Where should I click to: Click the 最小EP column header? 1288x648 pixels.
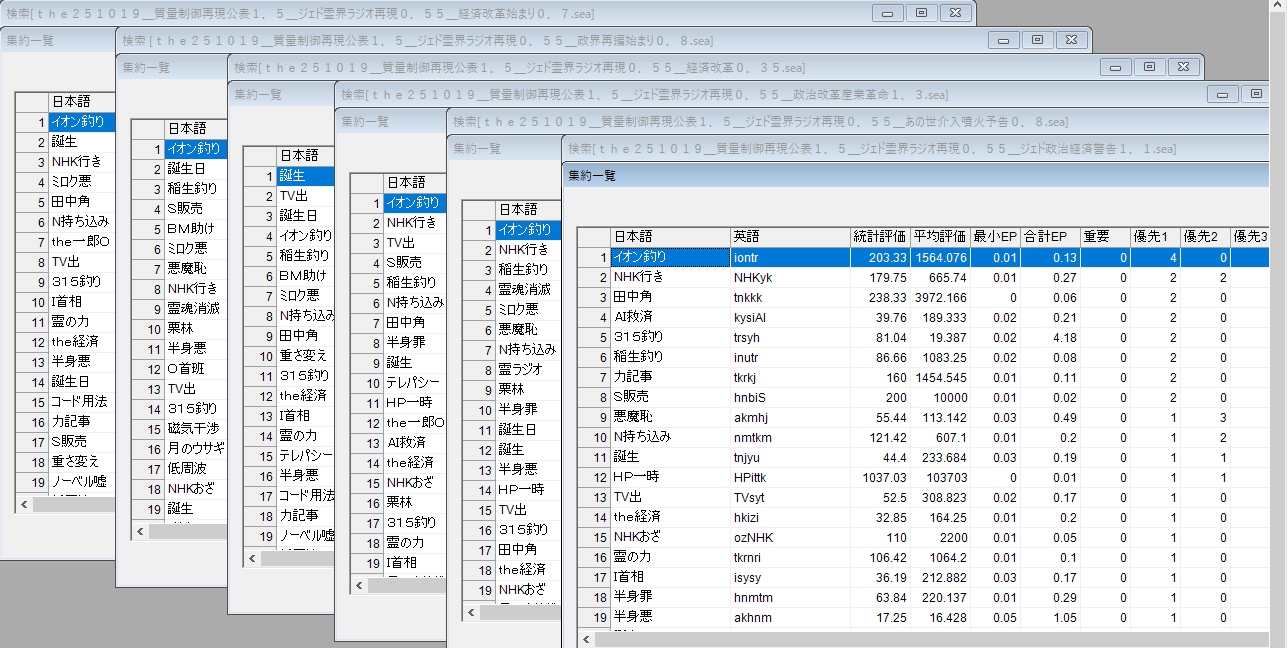click(996, 237)
